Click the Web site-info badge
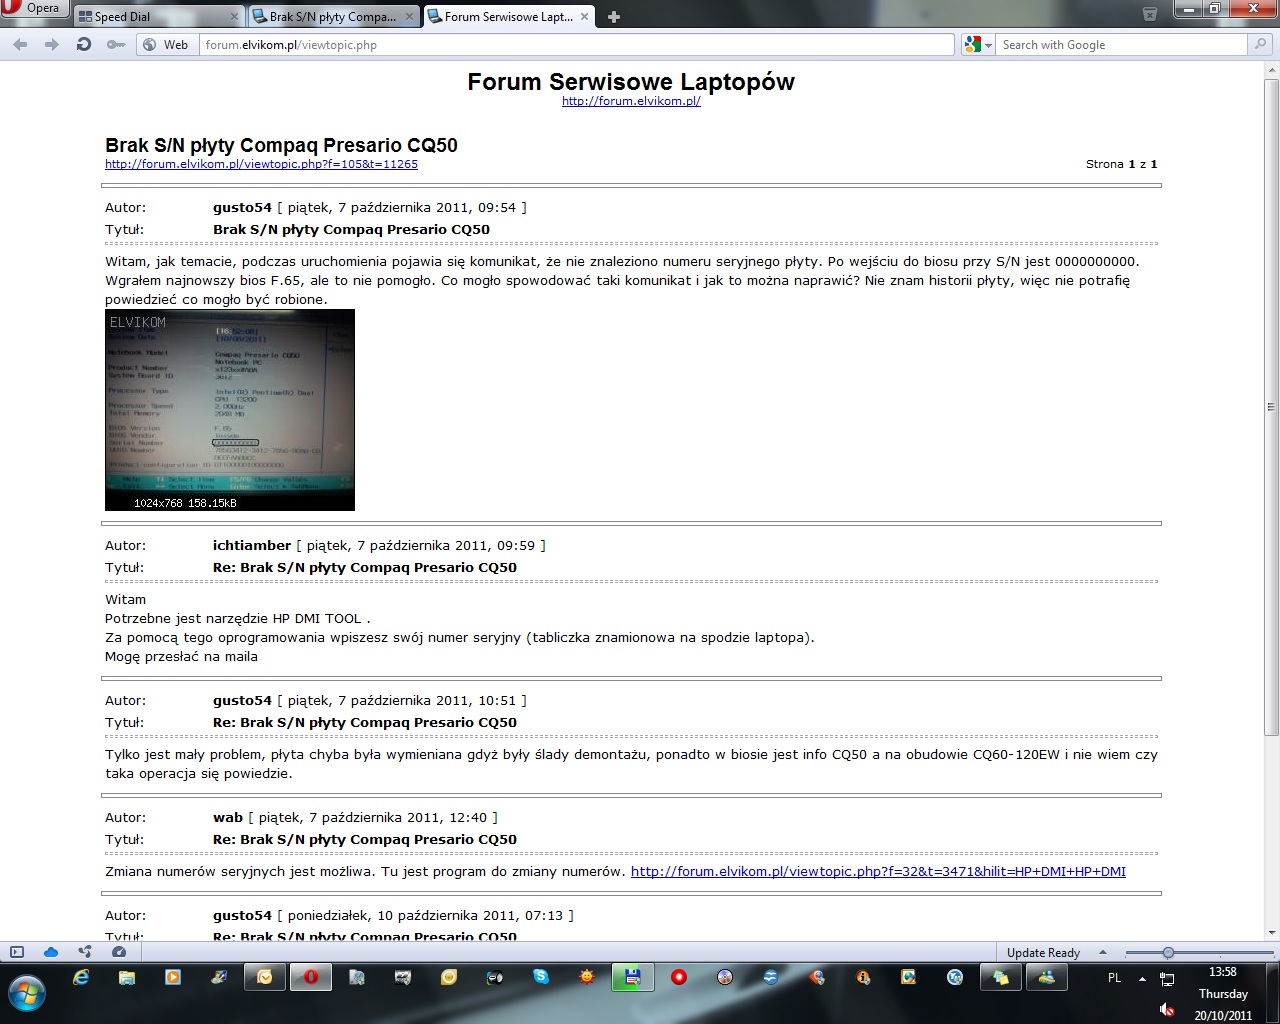 [x=166, y=45]
